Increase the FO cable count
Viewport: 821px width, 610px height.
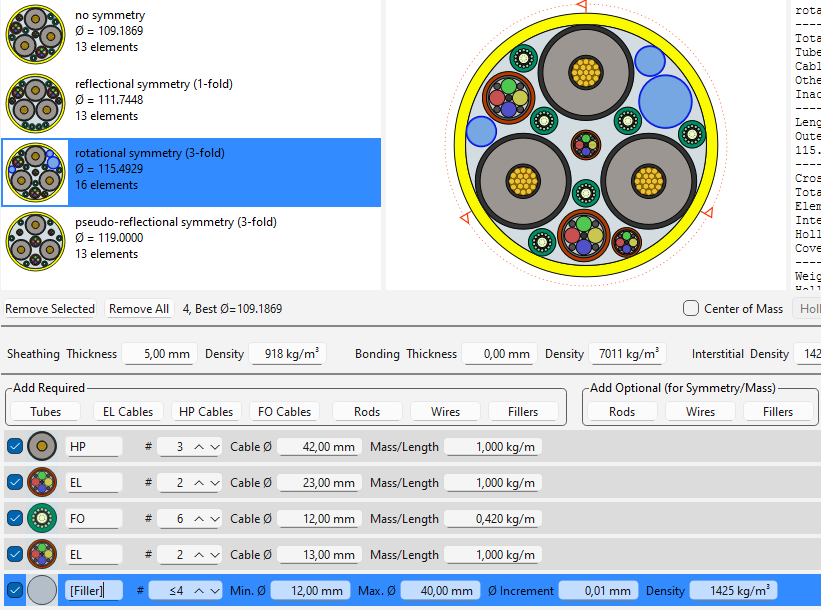(199, 519)
